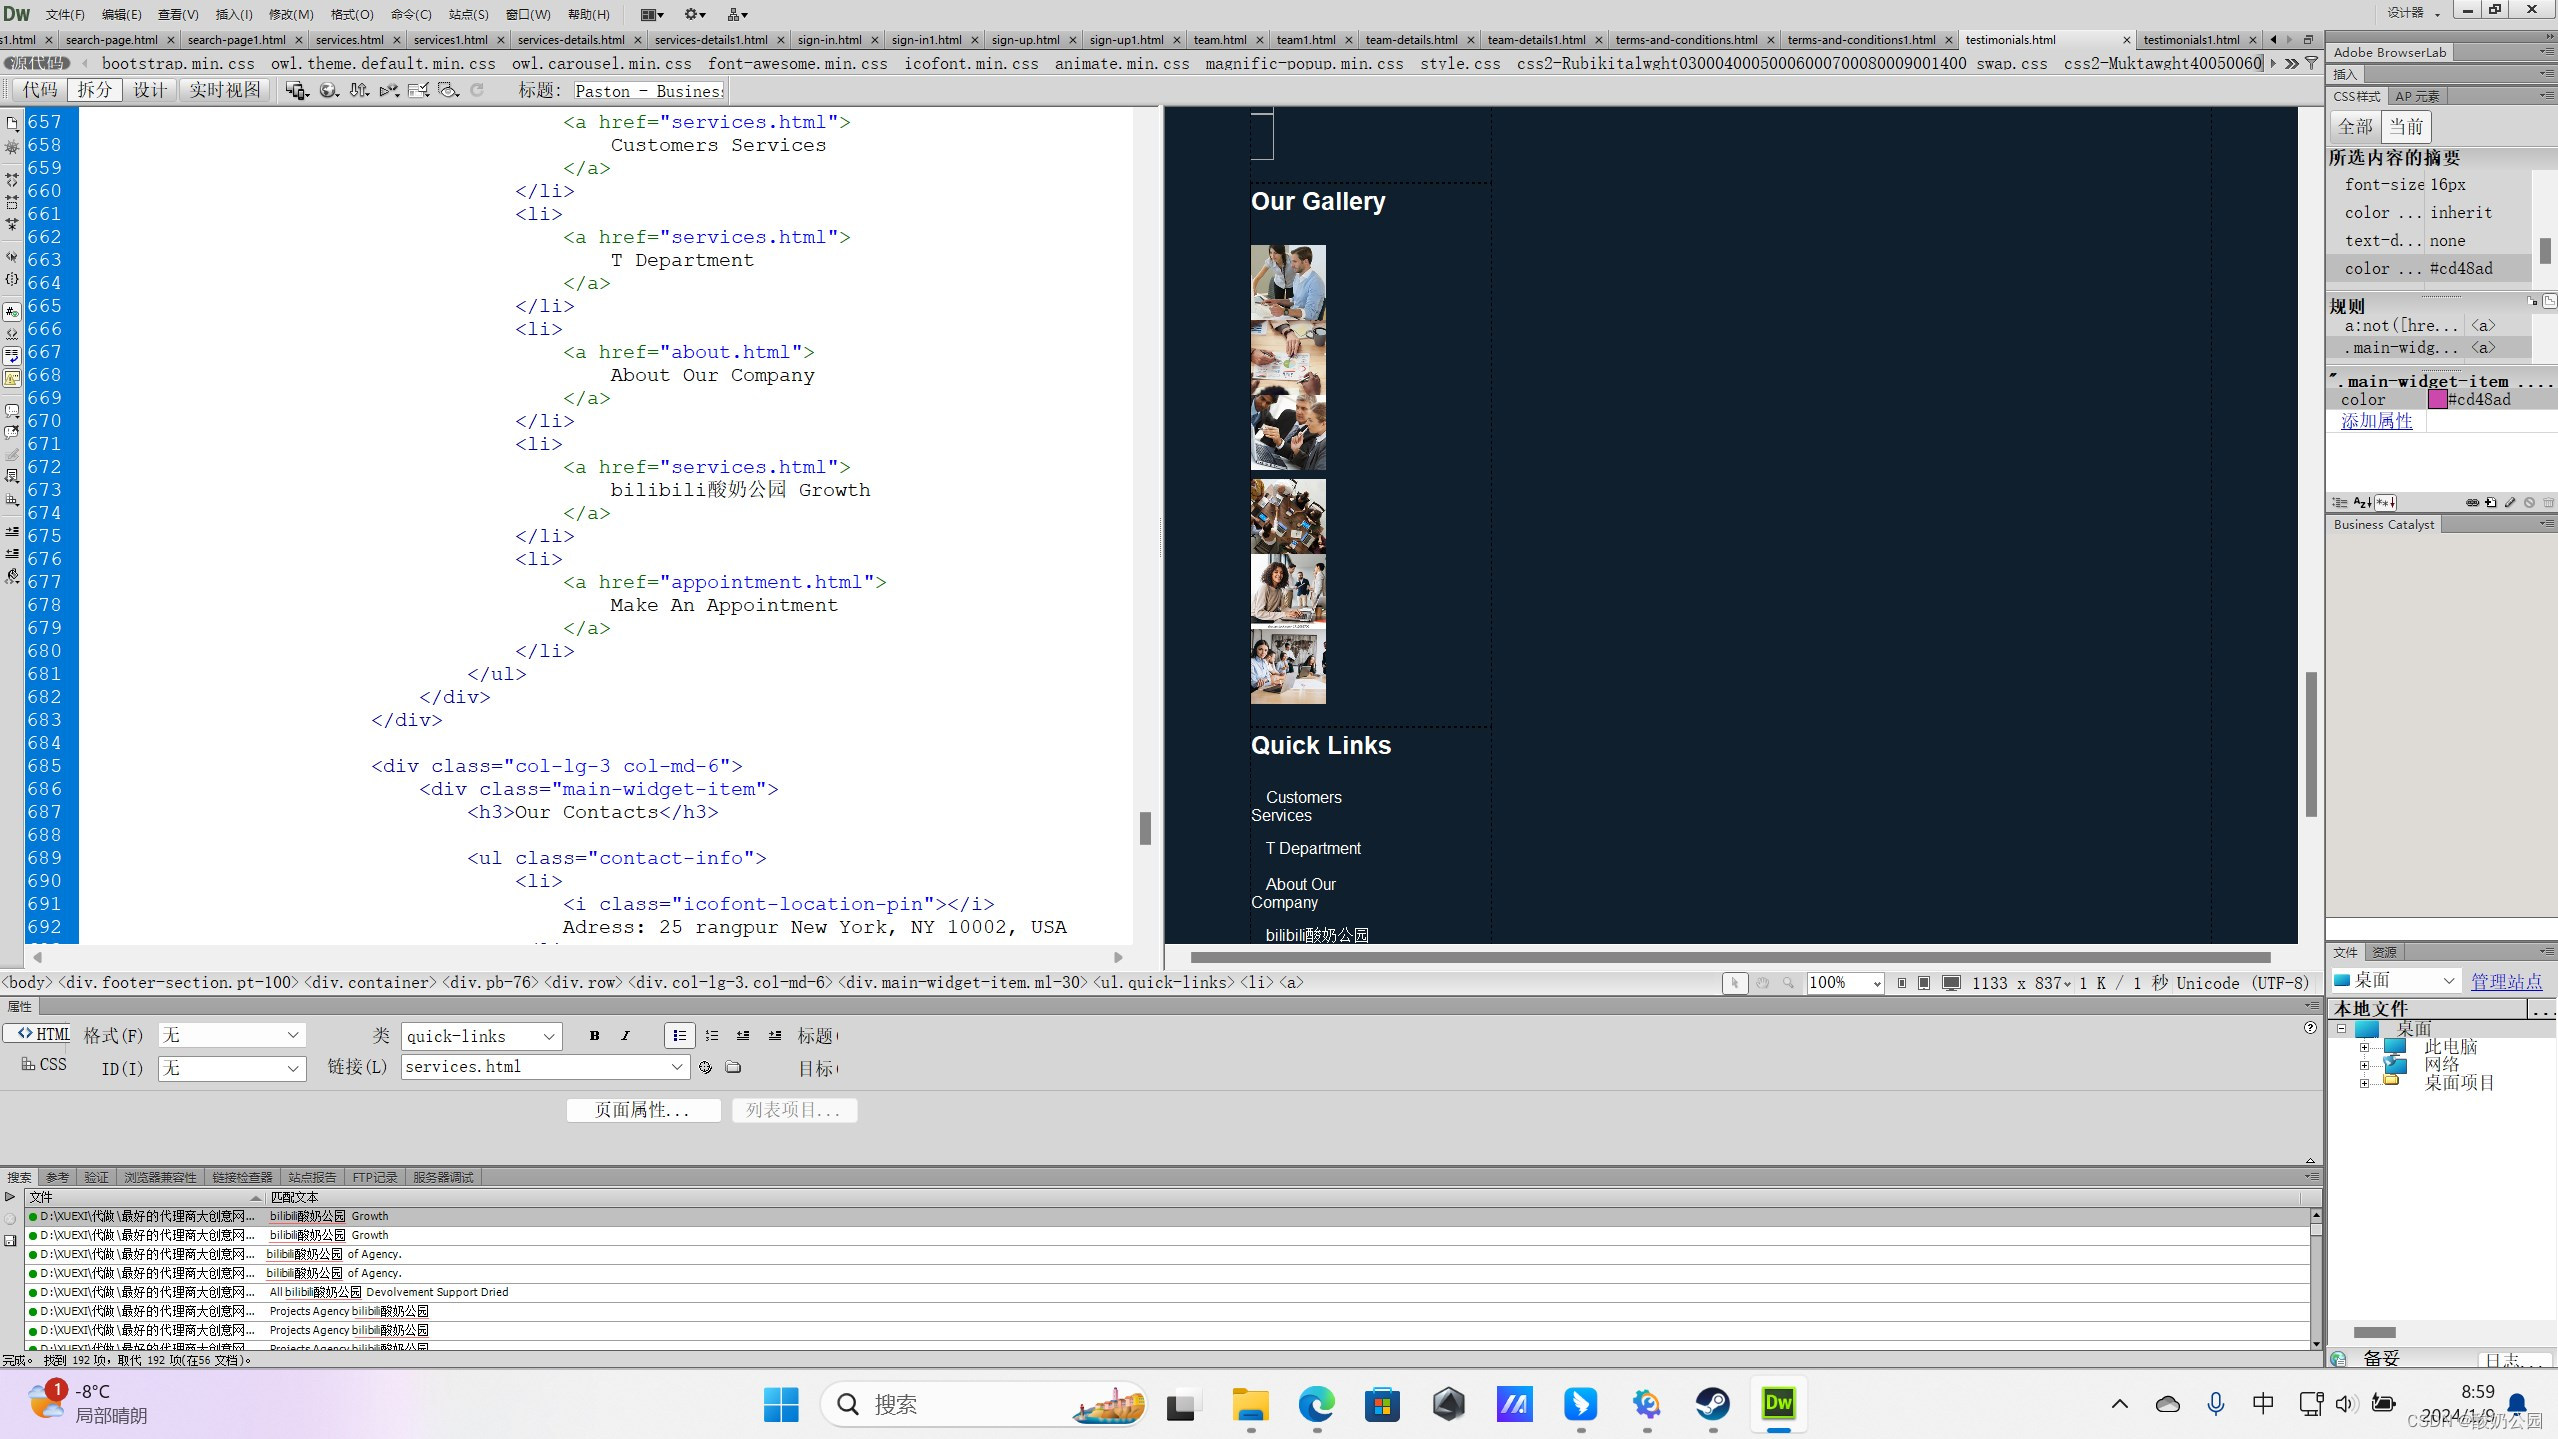Show category view in CSS panel
Viewport: 2558px width, 1439px height.
click(2340, 502)
